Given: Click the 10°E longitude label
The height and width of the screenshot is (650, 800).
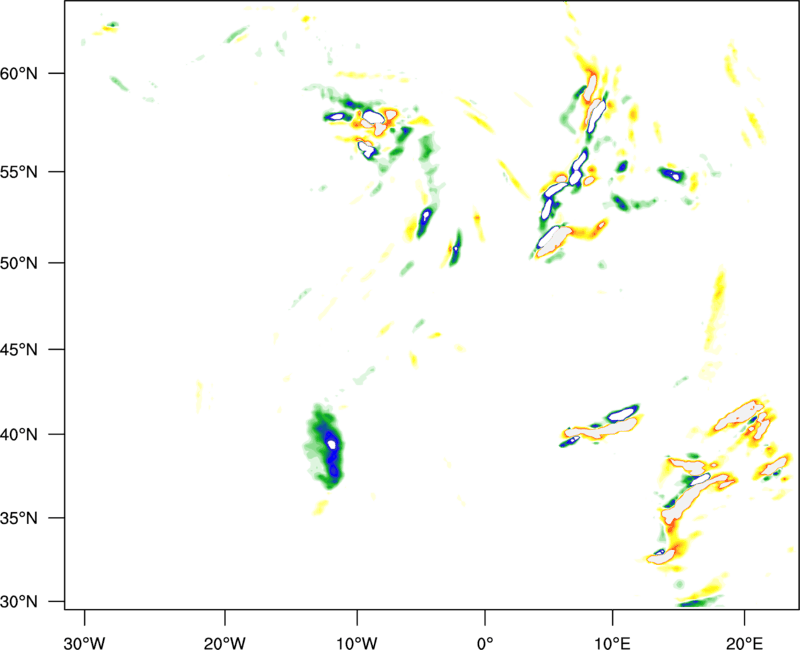Looking at the screenshot, I should [x=612, y=643].
